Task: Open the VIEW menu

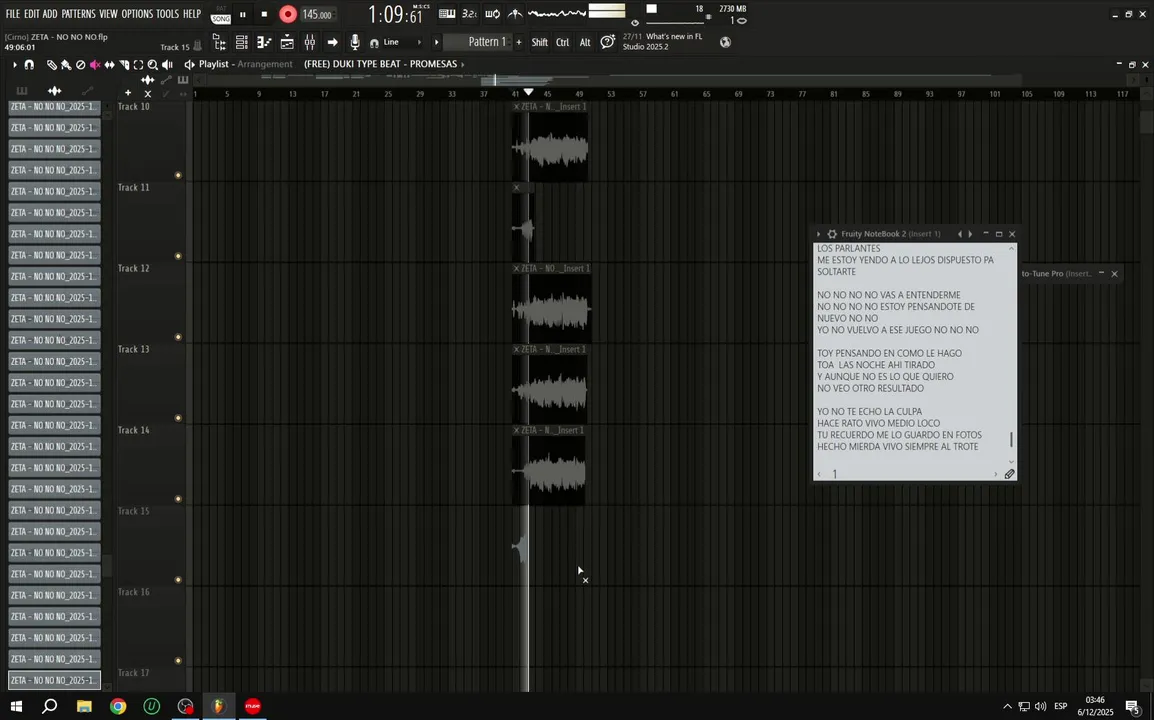Action: pos(108,14)
